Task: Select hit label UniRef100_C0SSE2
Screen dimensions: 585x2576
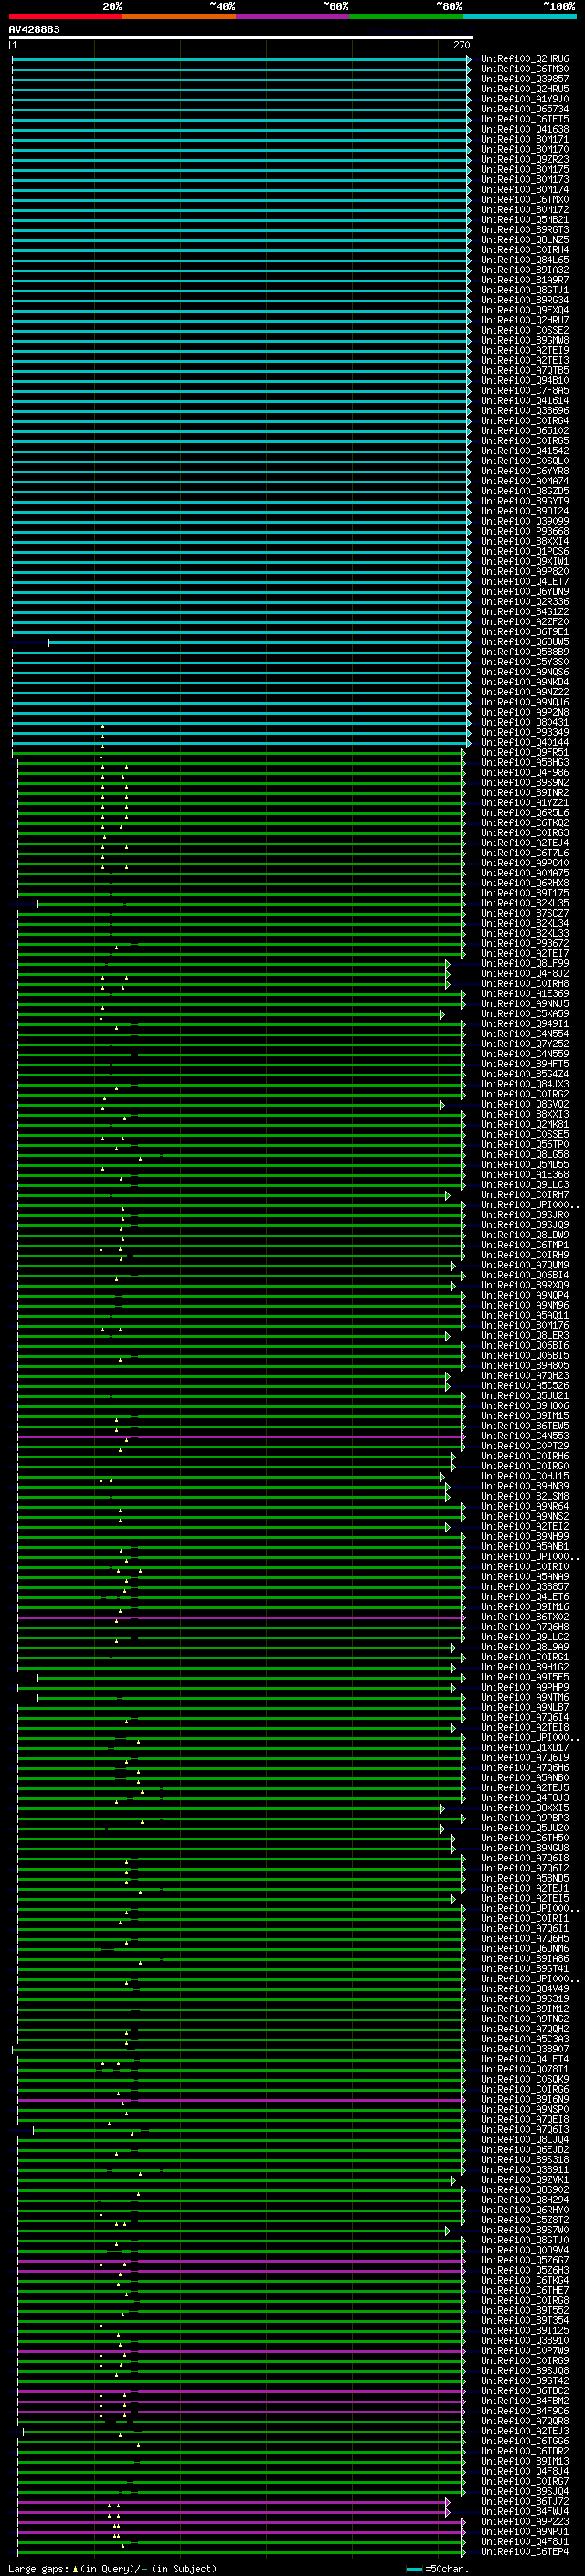Action: 525,330
